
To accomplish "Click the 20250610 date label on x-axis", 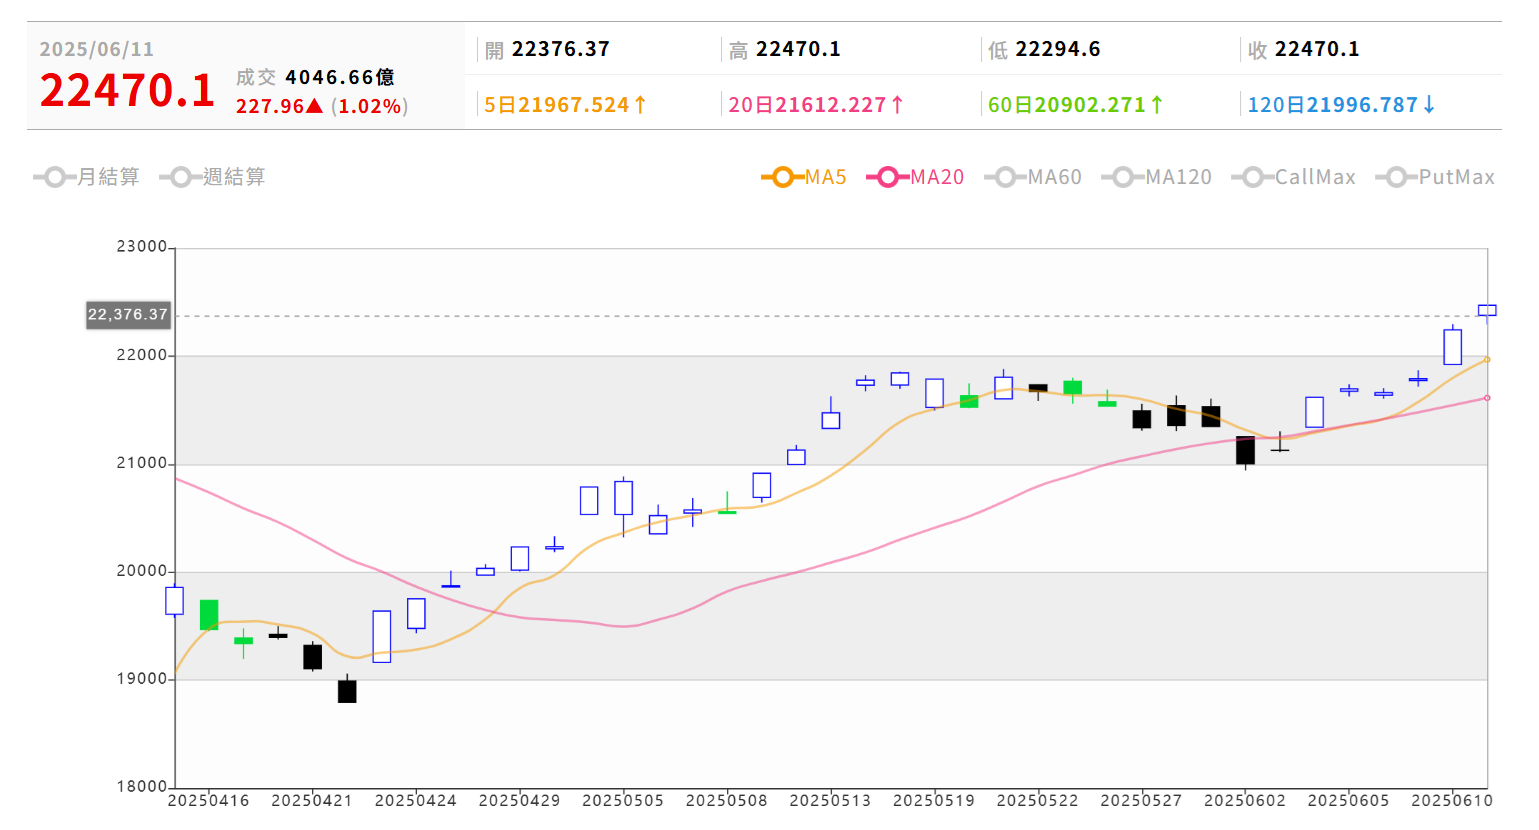I will coord(1452,801).
